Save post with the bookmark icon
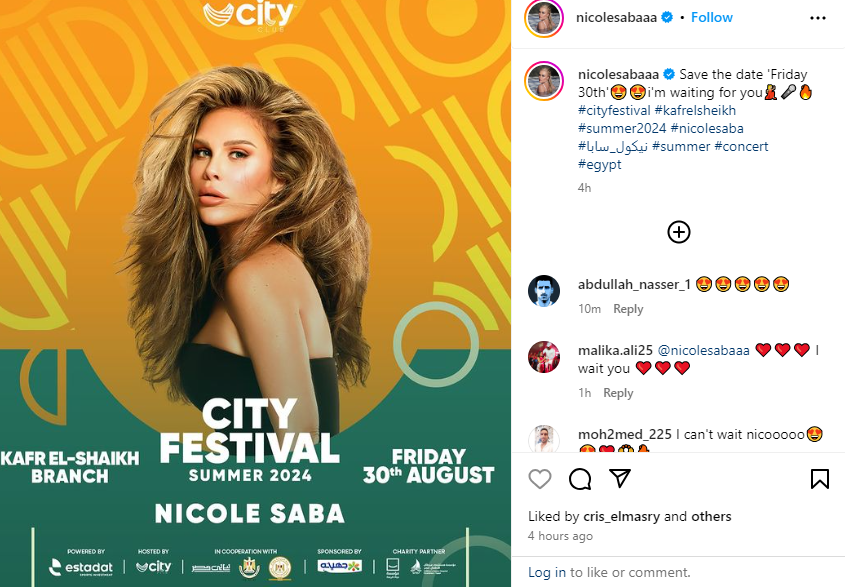The width and height of the screenshot is (845, 587). coord(820,479)
